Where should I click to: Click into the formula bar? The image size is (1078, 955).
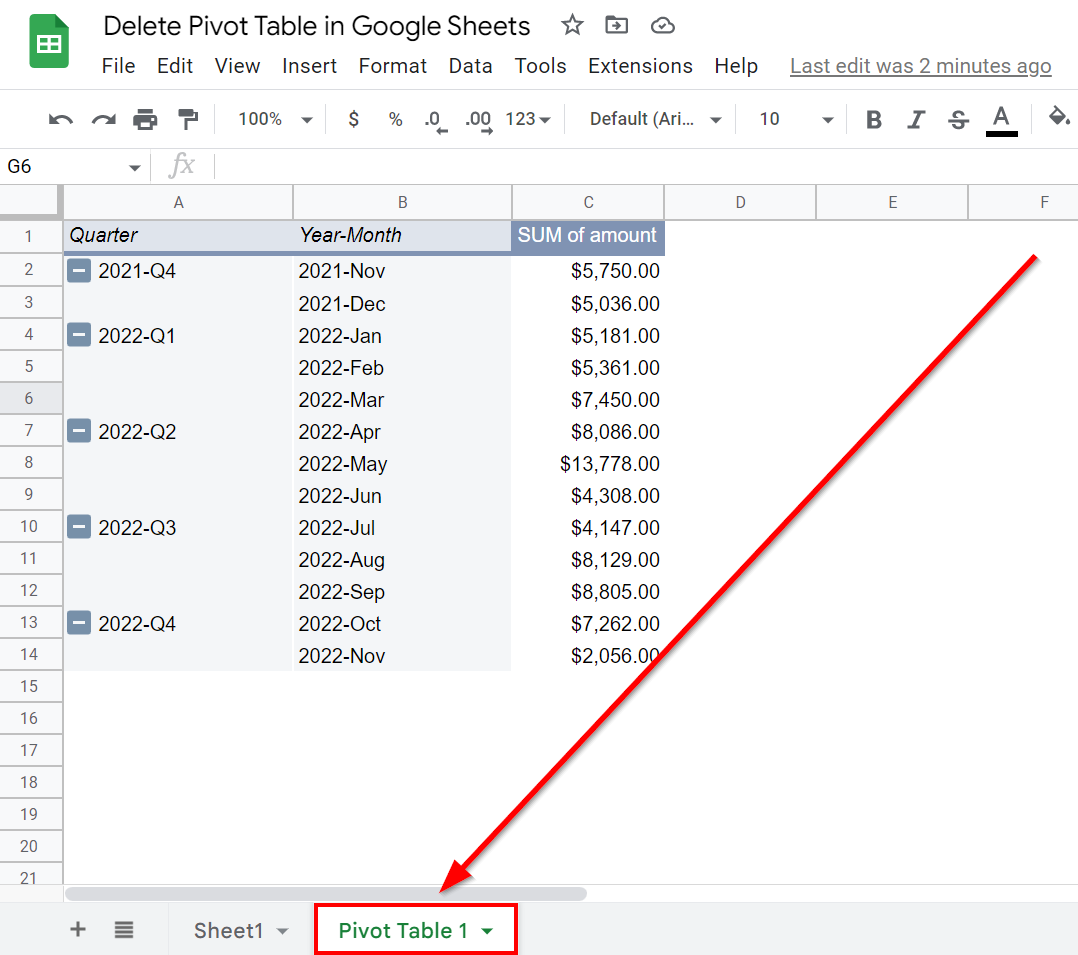(x=646, y=166)
